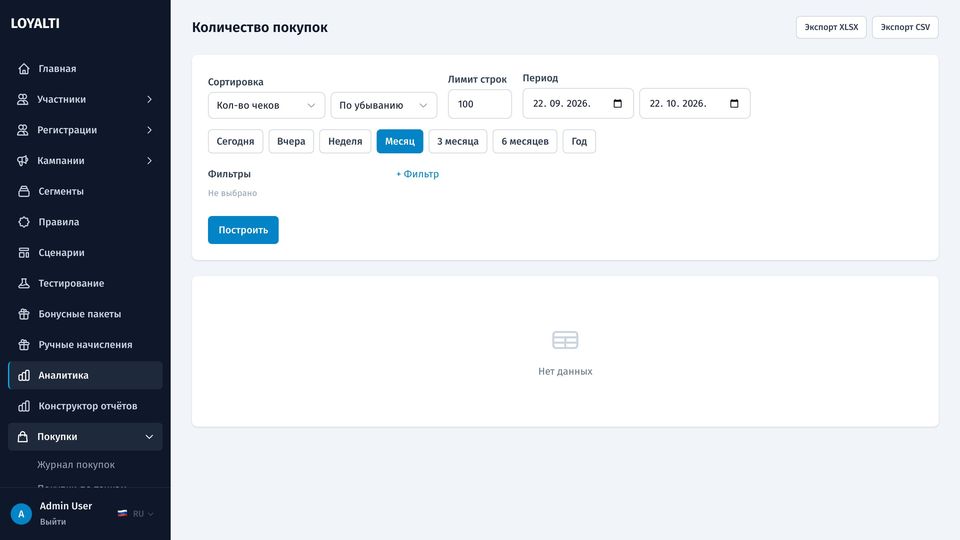Click the Russian flag icon
960x540 pixels.
point(122,514)
